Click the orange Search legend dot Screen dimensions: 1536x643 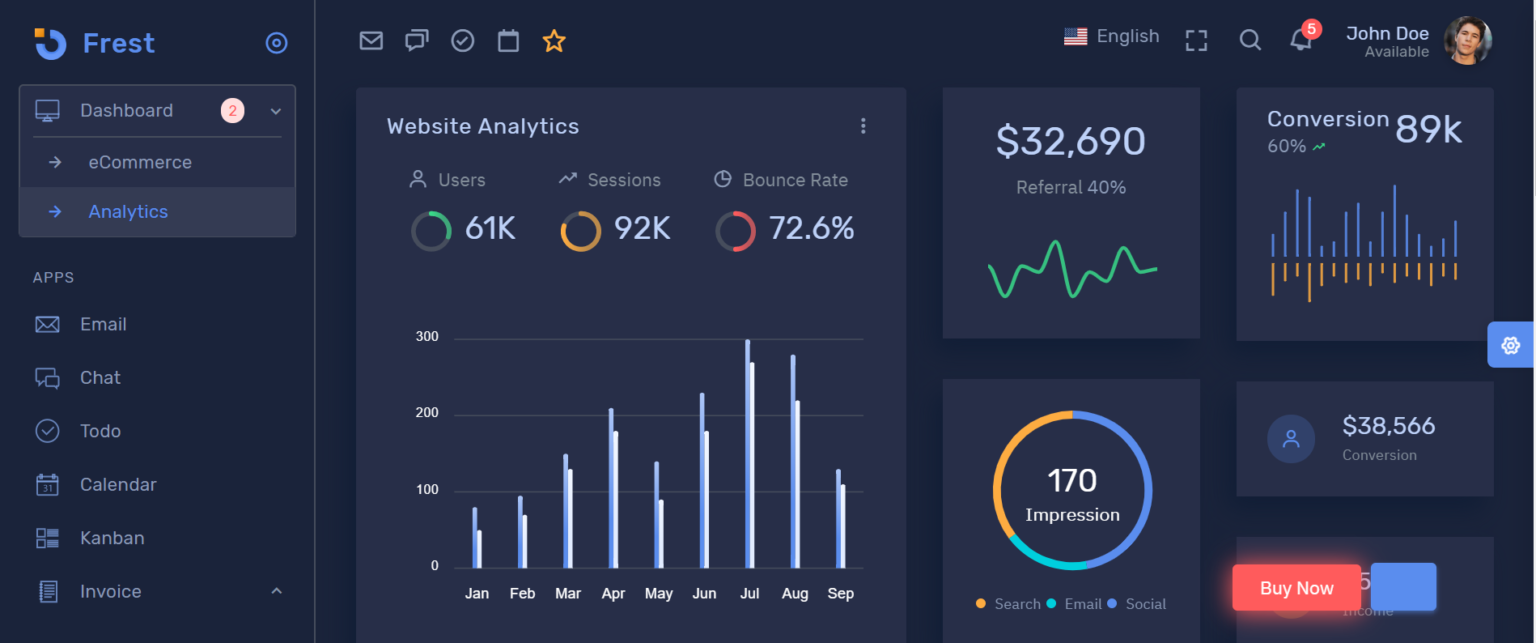980,604
